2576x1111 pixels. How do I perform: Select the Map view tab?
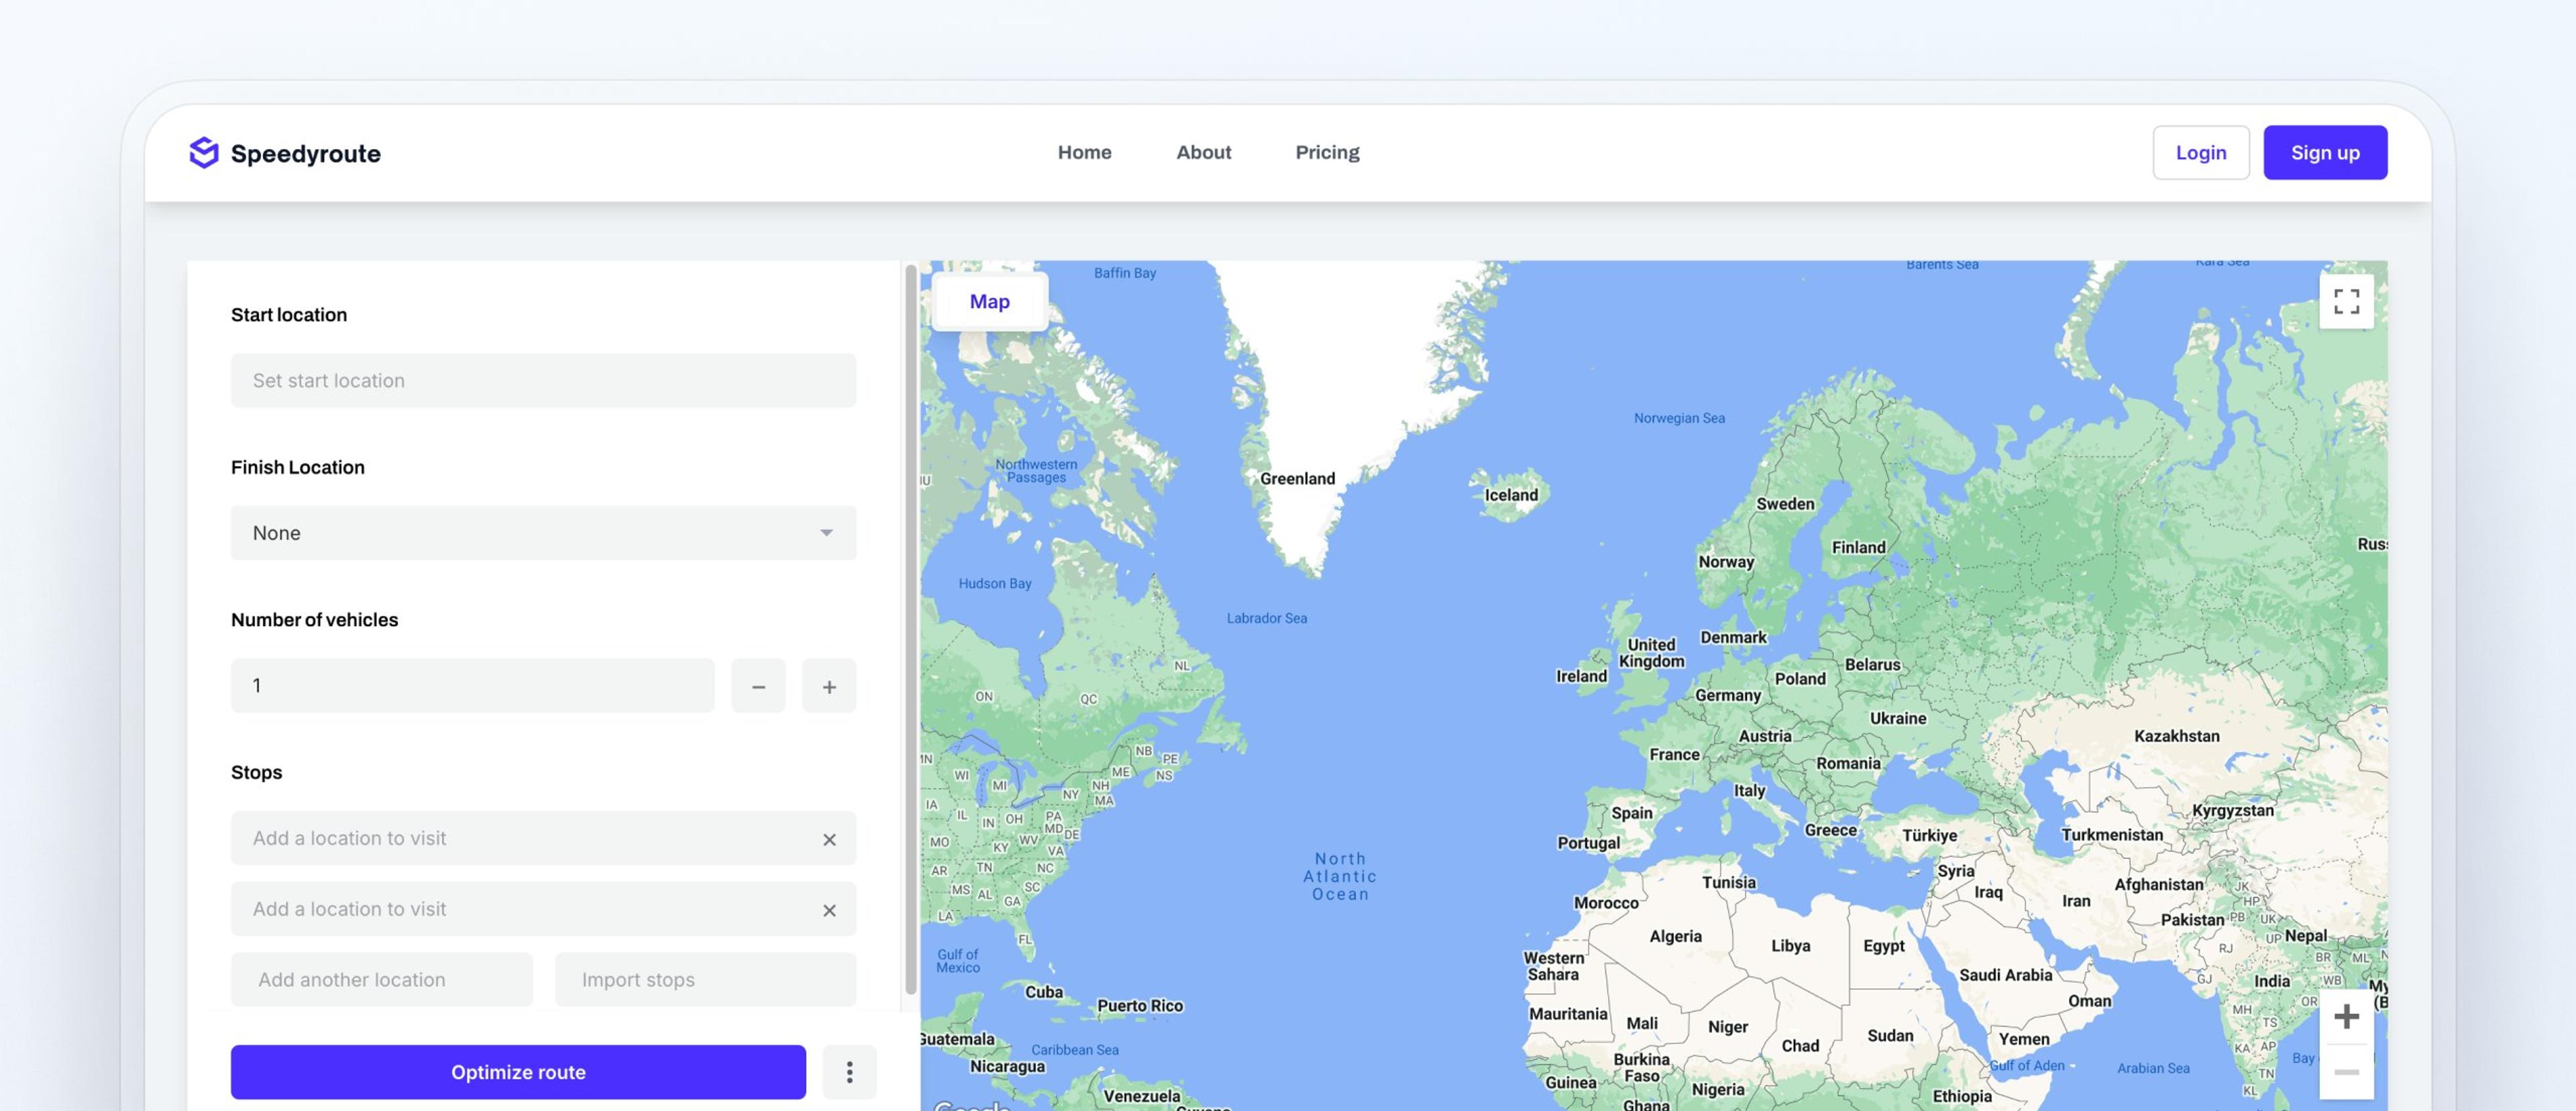[x=989, y=301]
